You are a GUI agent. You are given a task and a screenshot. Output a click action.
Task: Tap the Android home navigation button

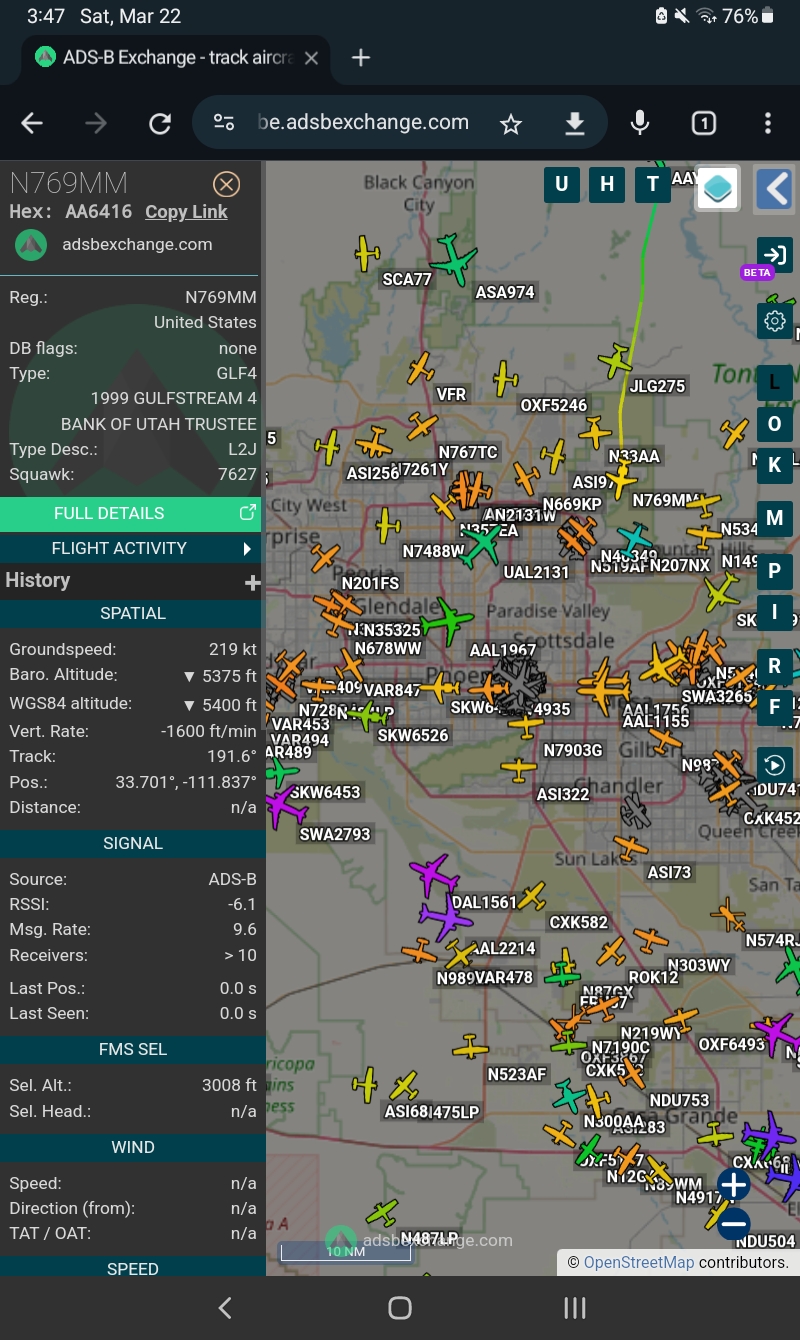(x=400, y=1308)
